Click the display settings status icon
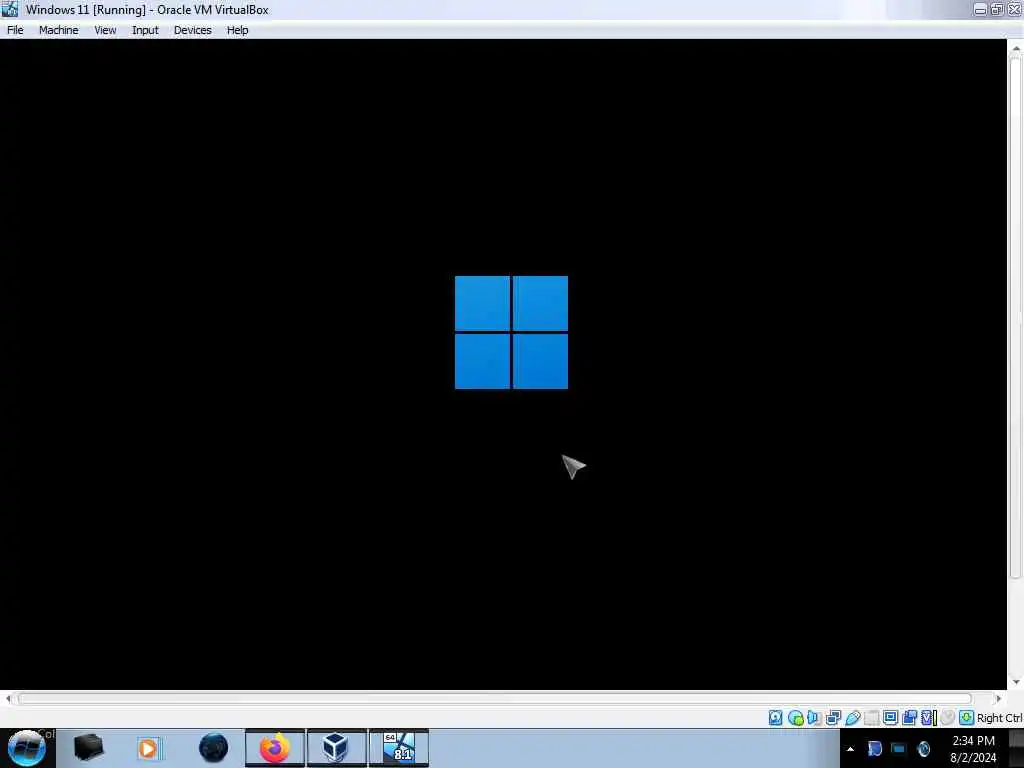Screen dimensions: 1024x768 pyautogui.click(x=890, y=718)
